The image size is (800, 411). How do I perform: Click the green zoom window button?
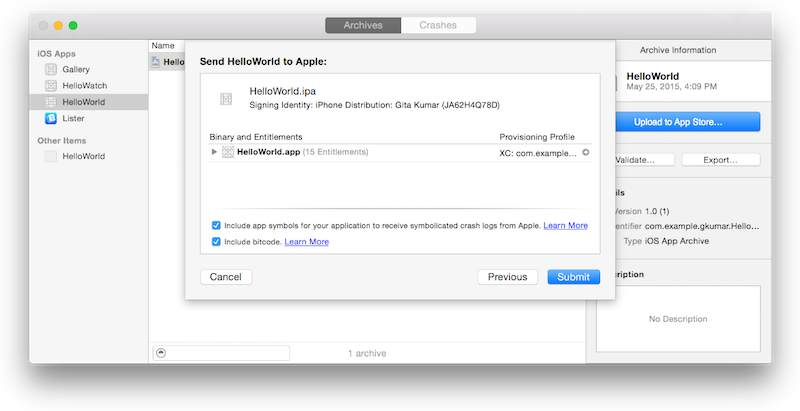(73, 25)
